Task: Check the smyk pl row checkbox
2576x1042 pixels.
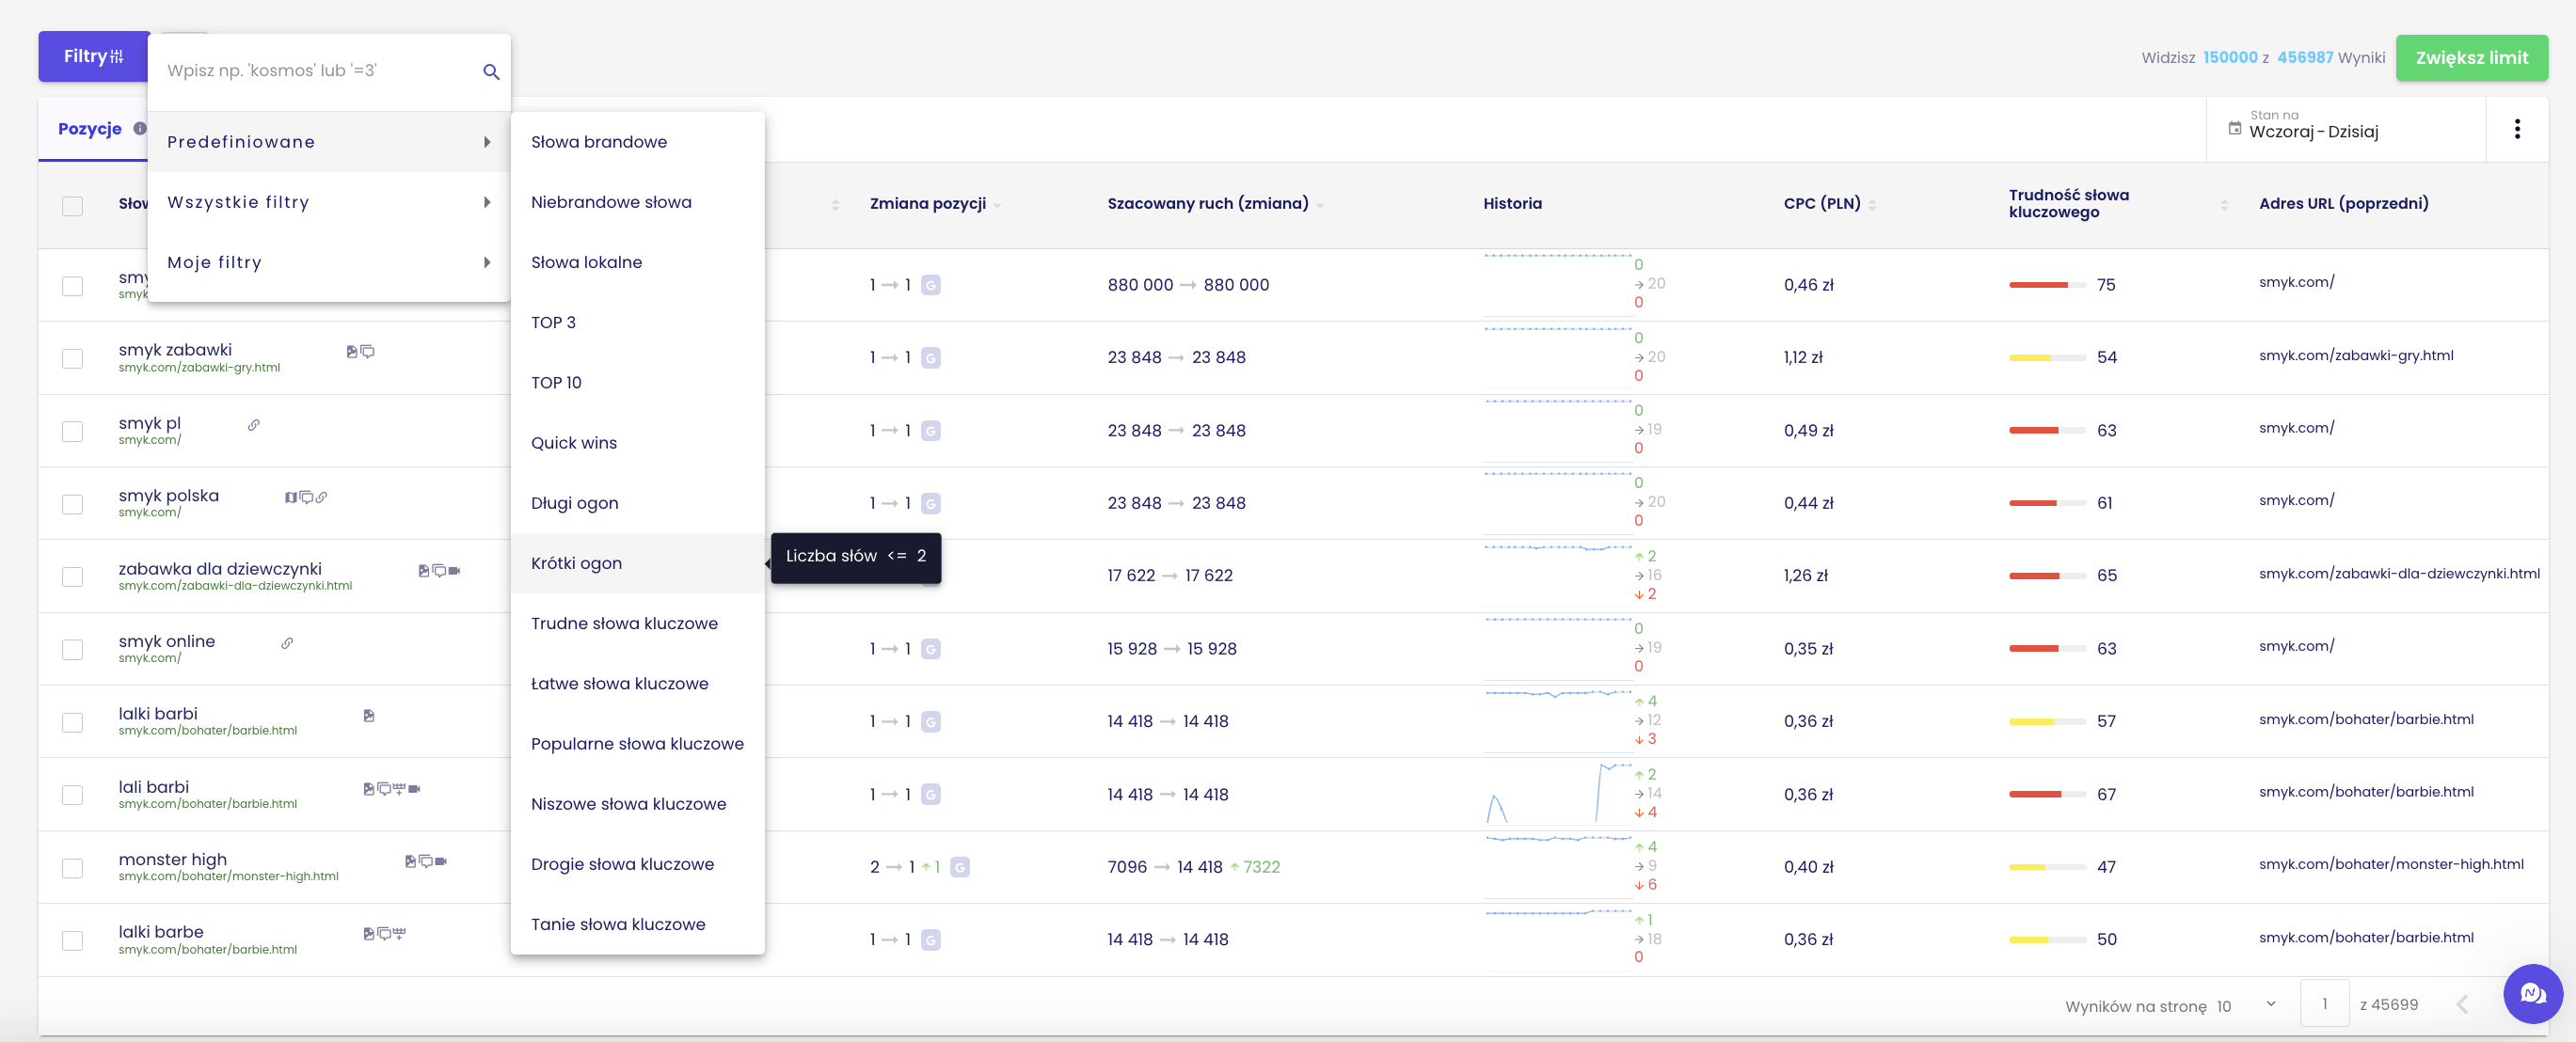Action: 72,431
